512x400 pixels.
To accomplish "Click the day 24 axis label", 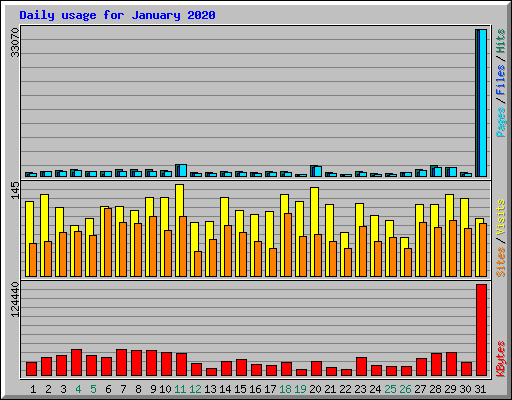I will [375, 389].
